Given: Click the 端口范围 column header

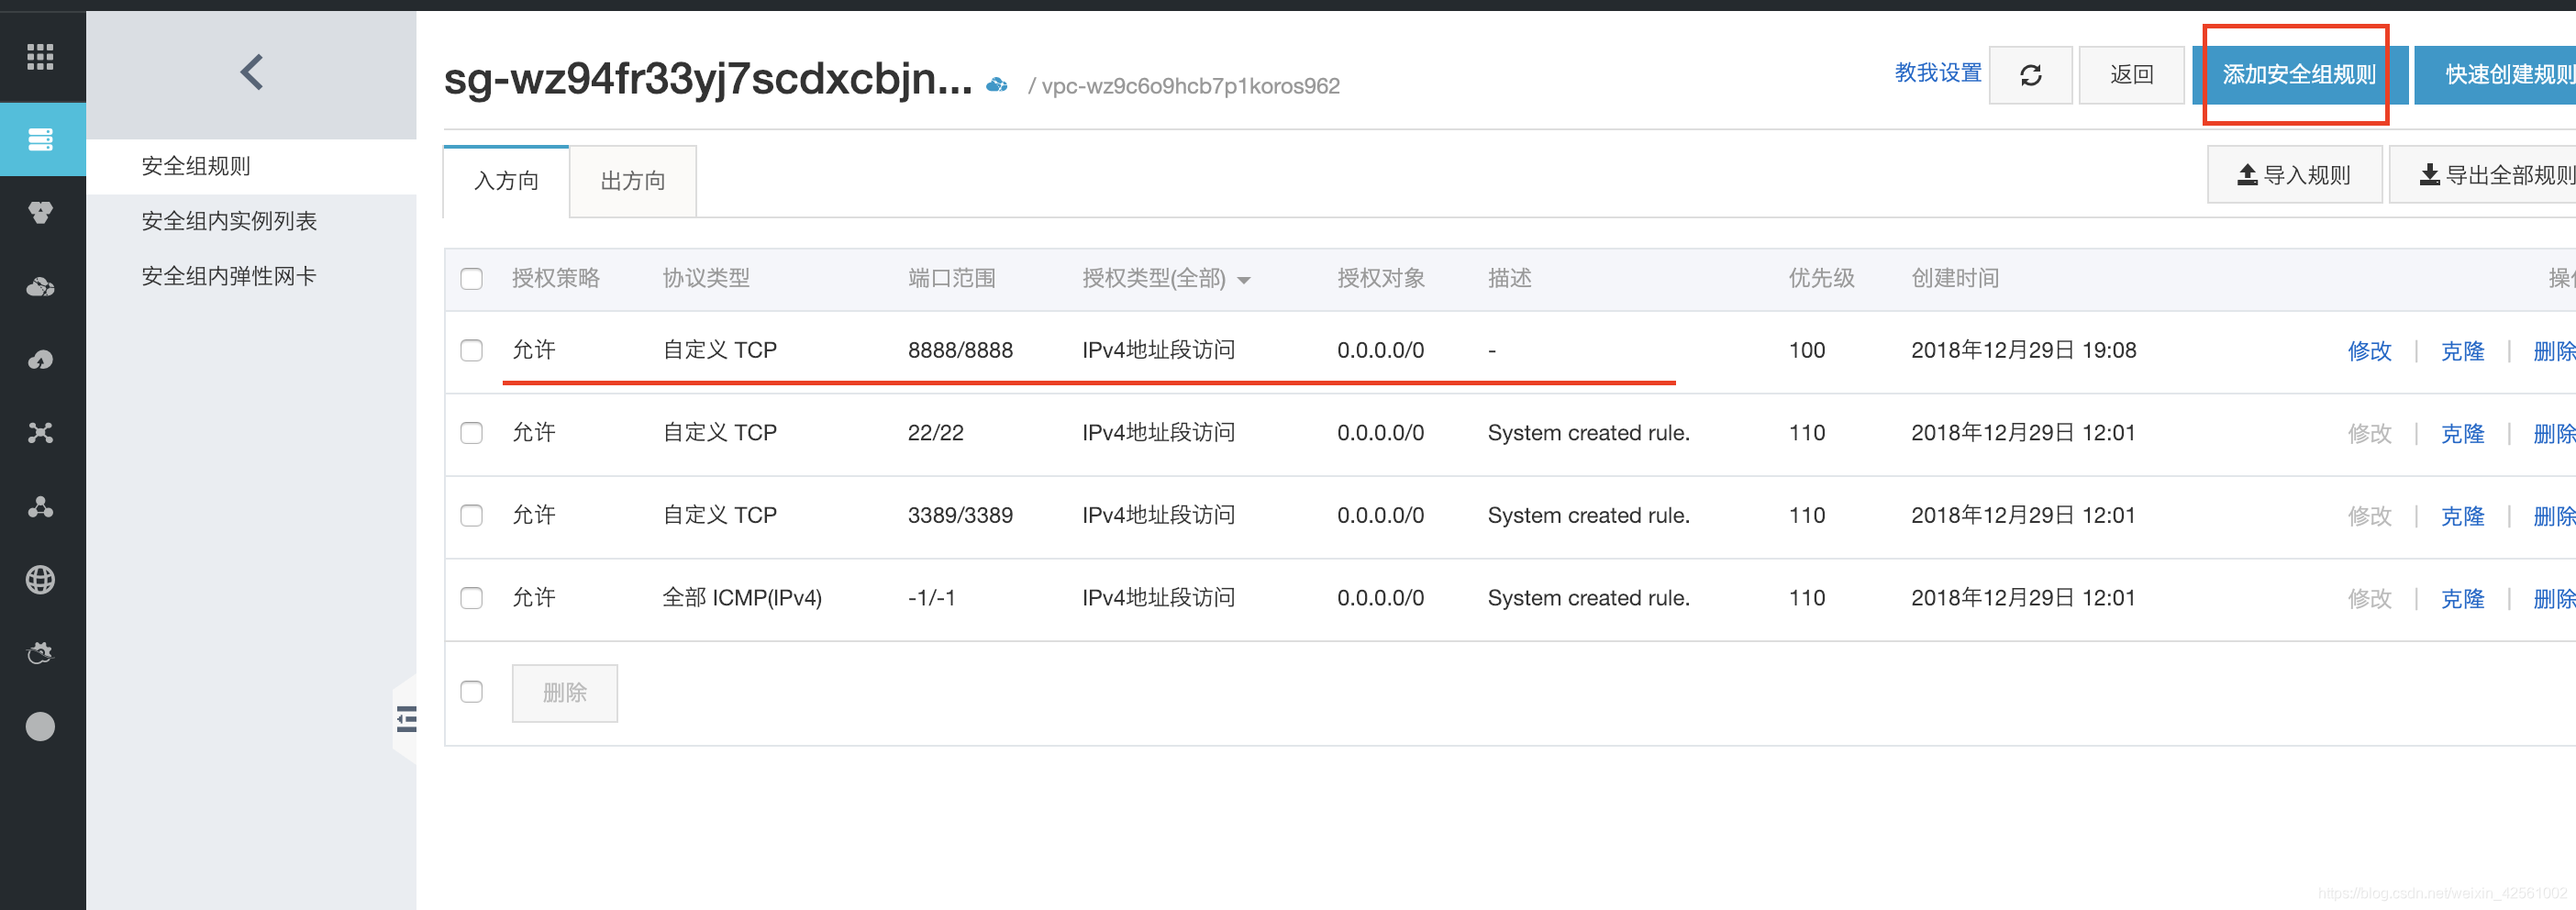Looking at the screenshot, I should [x=951, y=278].
